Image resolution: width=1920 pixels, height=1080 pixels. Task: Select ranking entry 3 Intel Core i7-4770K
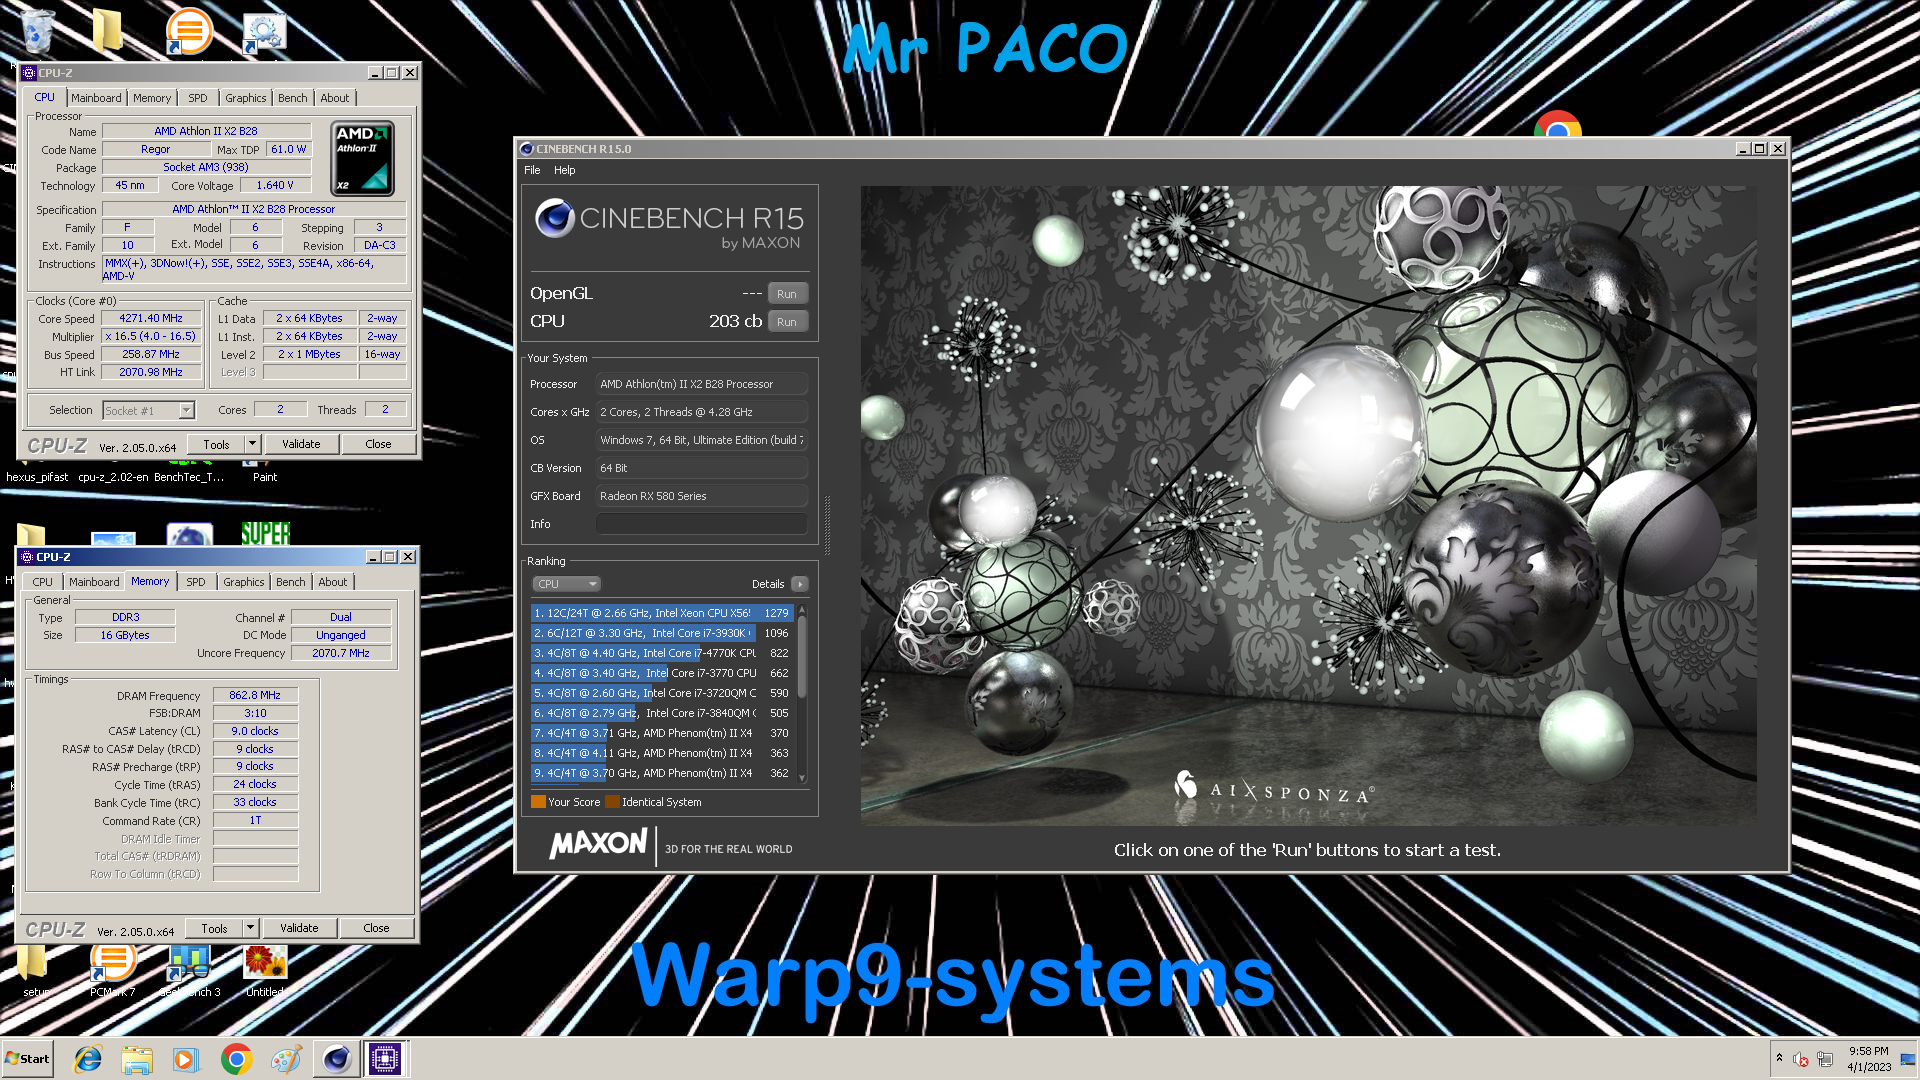662,653
